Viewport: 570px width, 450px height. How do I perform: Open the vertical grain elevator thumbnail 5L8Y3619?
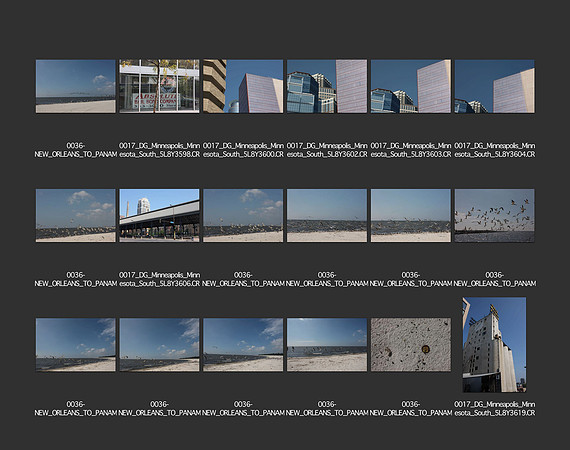click(x=494, y=345)
